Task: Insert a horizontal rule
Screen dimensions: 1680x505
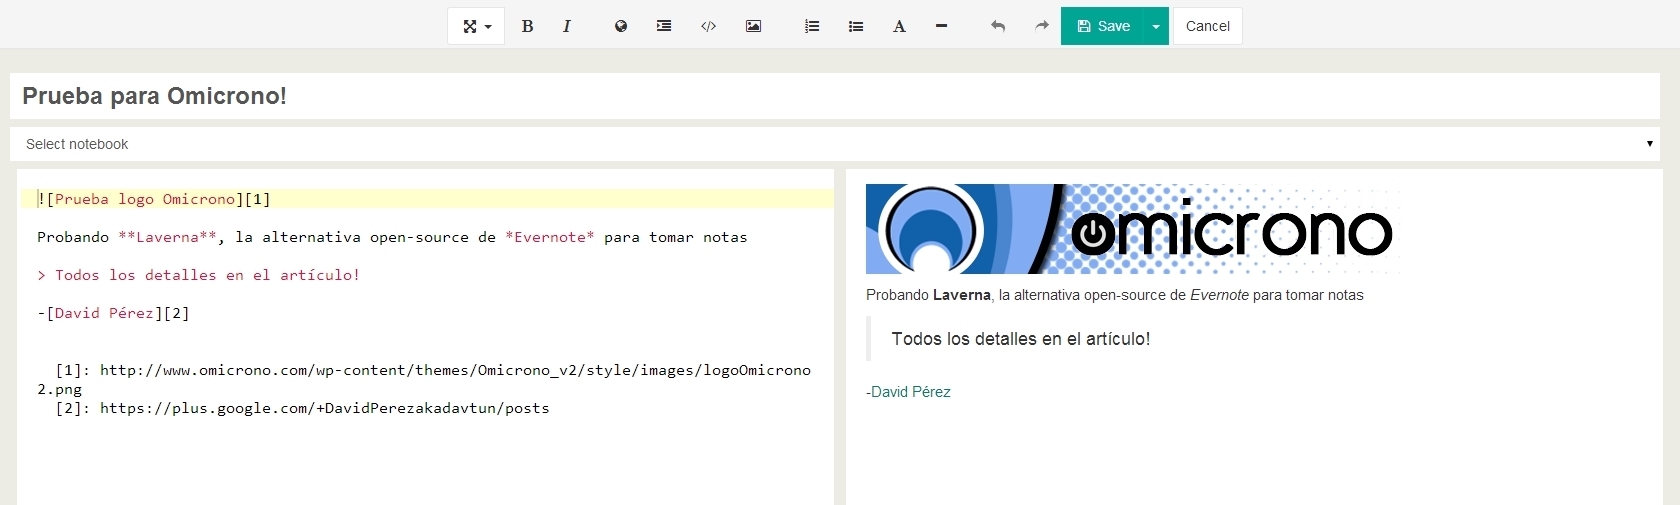Action: [941, 26]
